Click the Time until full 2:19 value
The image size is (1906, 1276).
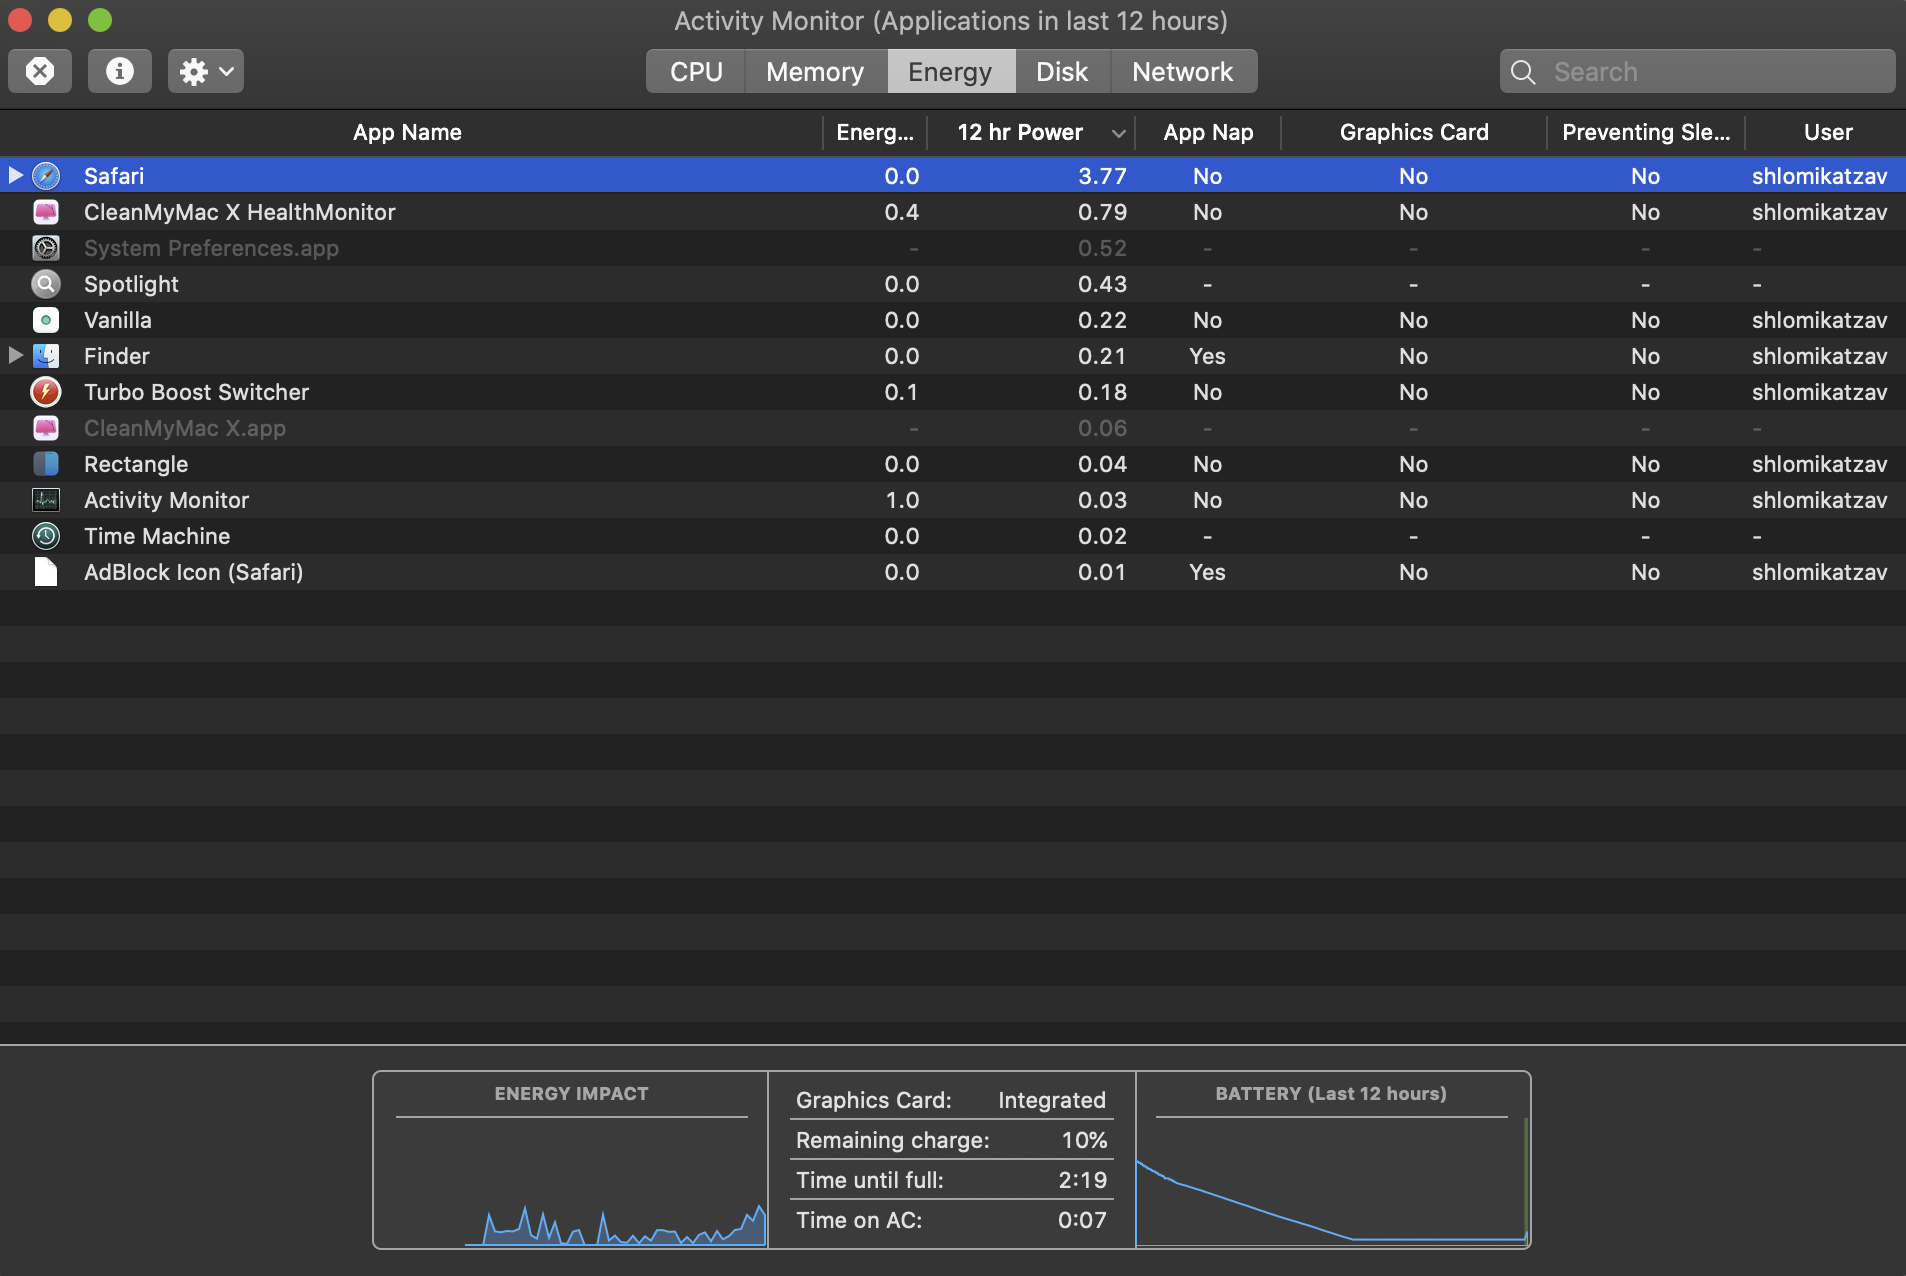pyautogui.click(x=1083, y=1180)
